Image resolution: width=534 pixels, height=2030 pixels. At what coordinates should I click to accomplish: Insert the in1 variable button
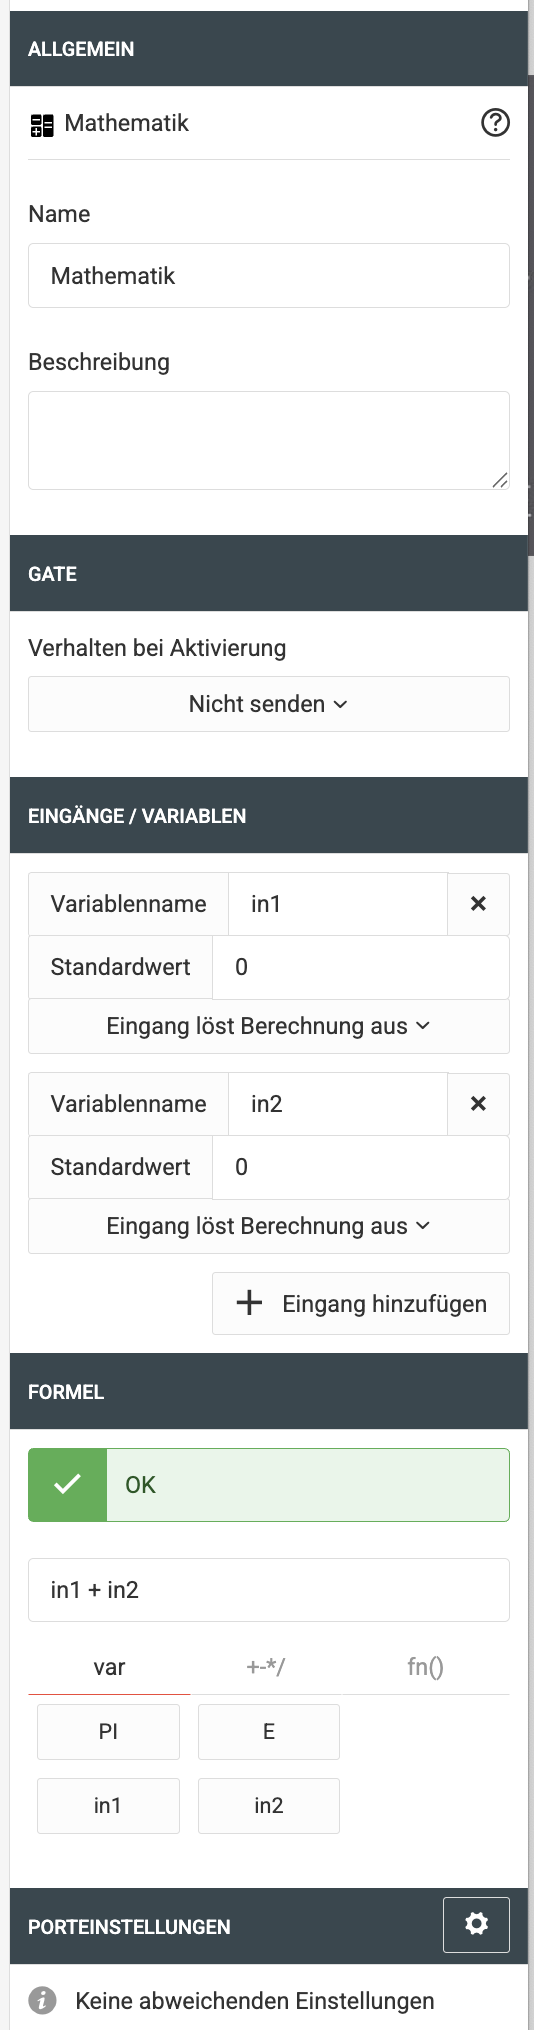(x=108, y=1806)
